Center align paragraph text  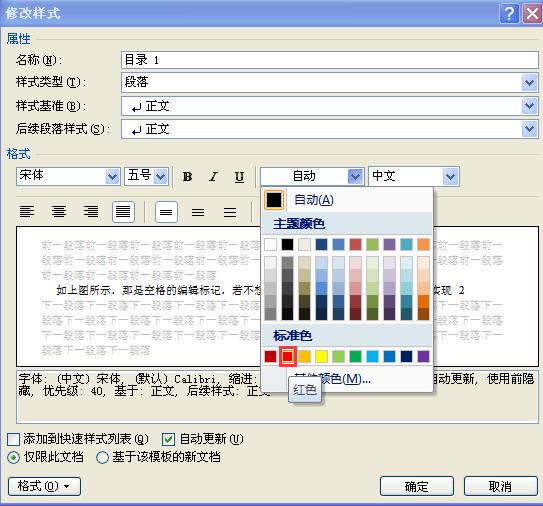[x=59, y=211]
